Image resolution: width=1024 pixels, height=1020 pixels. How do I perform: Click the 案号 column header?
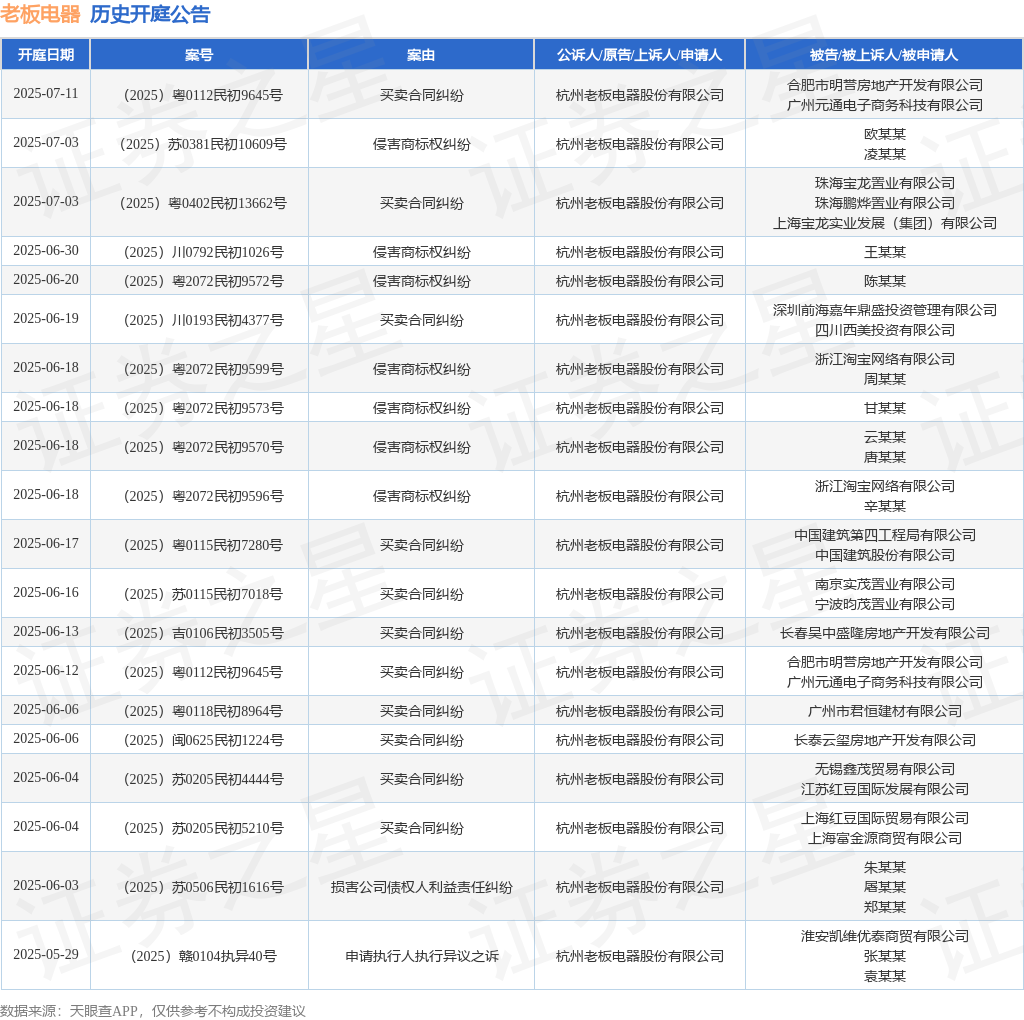point(199,55)
